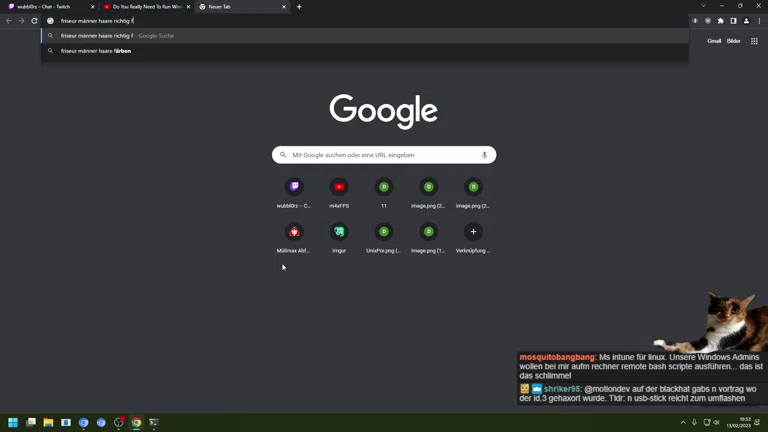Open the Imgur shortcut tile
The height and width of the screenshot is (432, 768).
pos(339,232)
